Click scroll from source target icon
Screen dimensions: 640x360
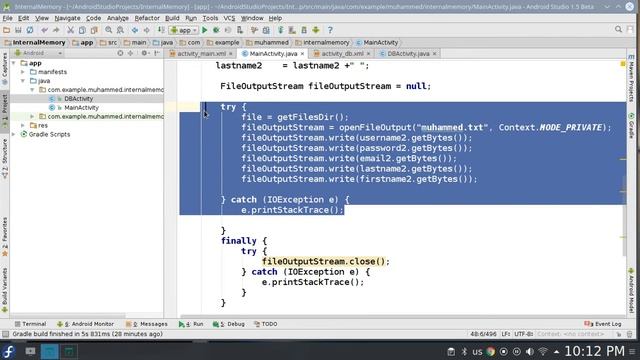(120, 53)
